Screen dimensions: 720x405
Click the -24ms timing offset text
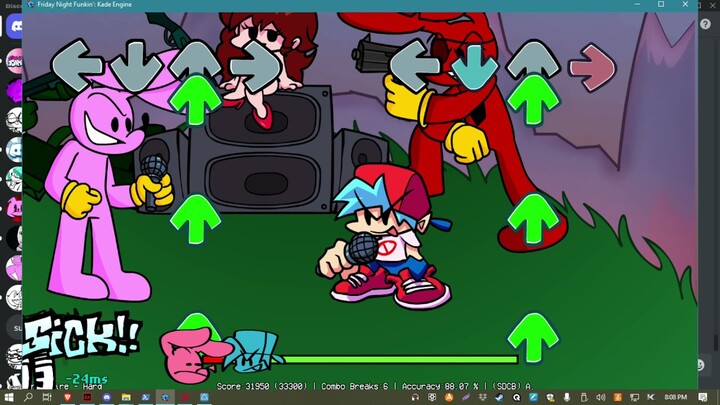point(86,379)
